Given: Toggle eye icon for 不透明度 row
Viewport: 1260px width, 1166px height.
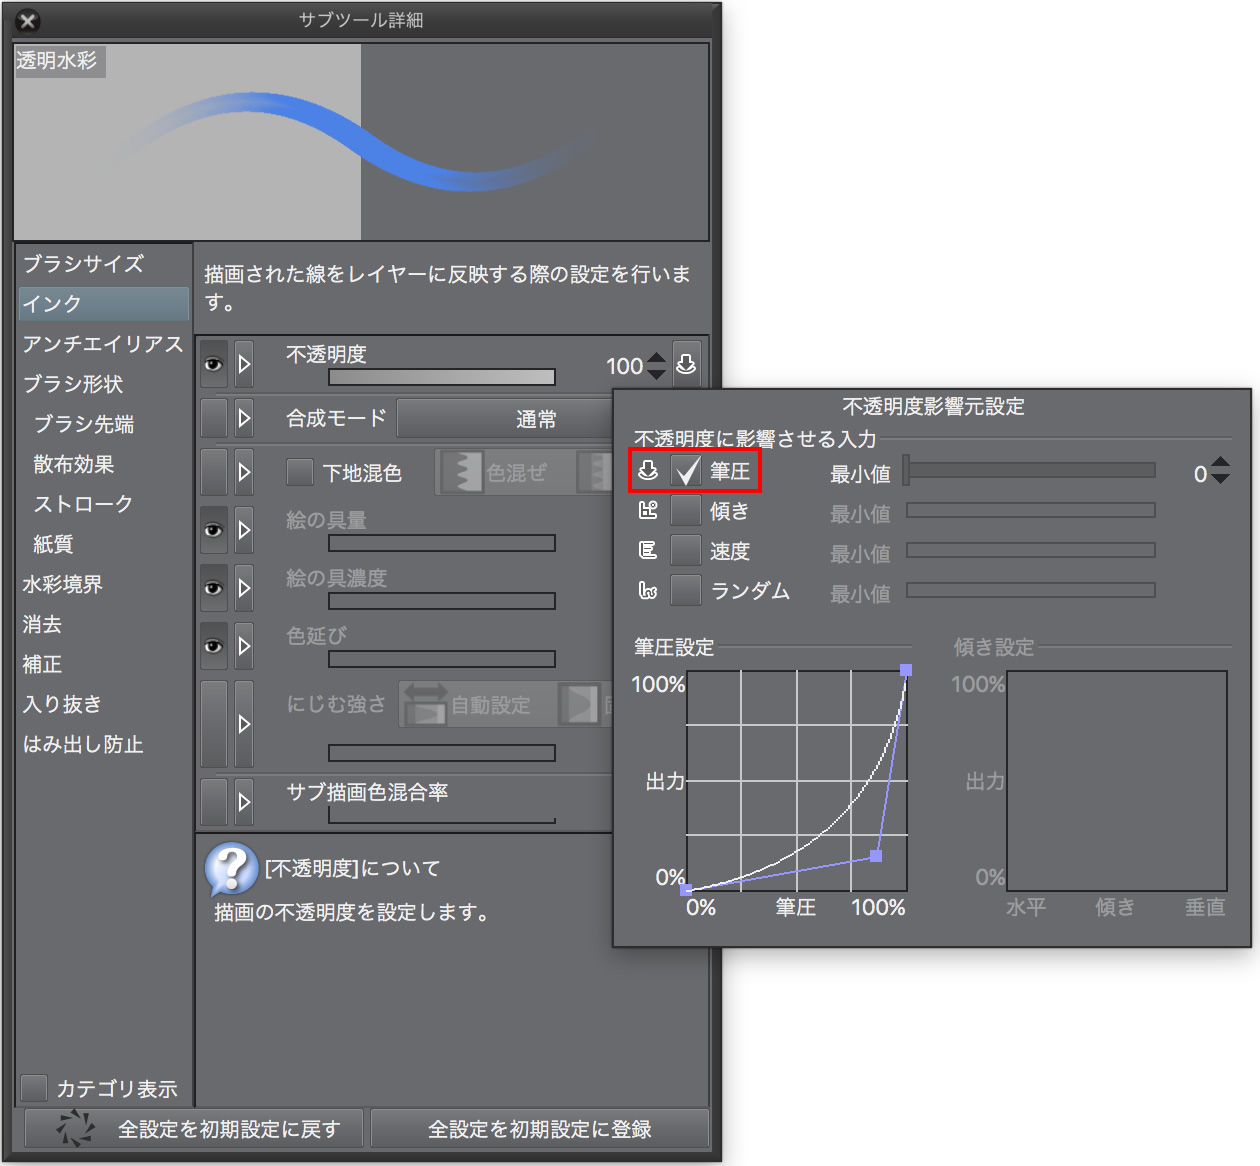Looking at the screenshot, I should tap(214, 364).
